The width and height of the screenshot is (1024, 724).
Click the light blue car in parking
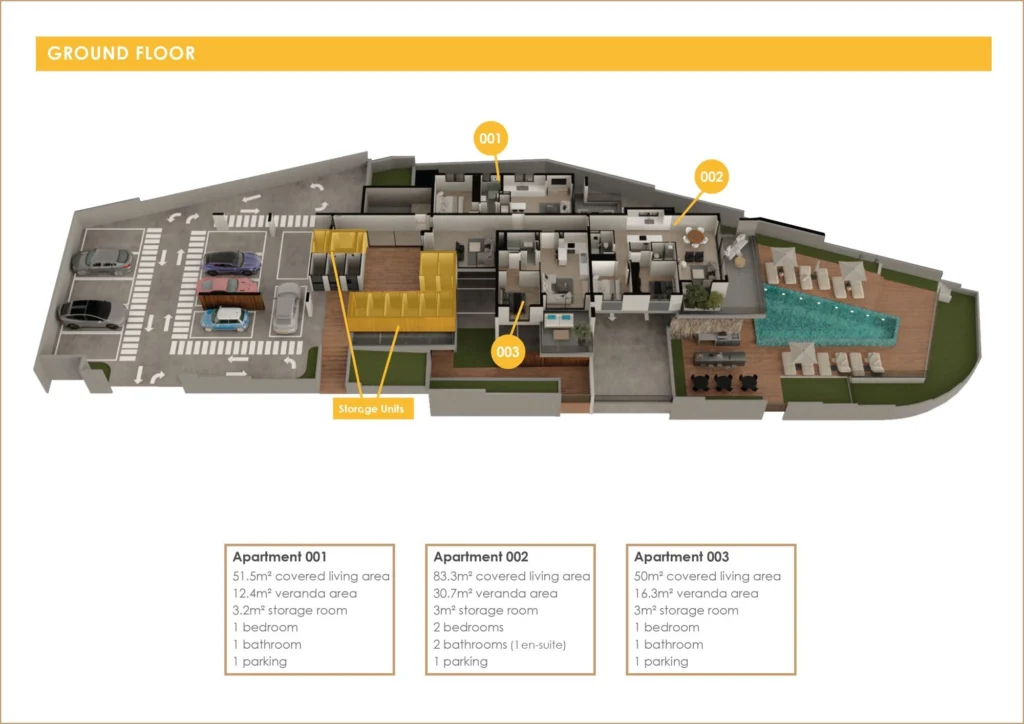pyautogui.click(x=227, y=319)
